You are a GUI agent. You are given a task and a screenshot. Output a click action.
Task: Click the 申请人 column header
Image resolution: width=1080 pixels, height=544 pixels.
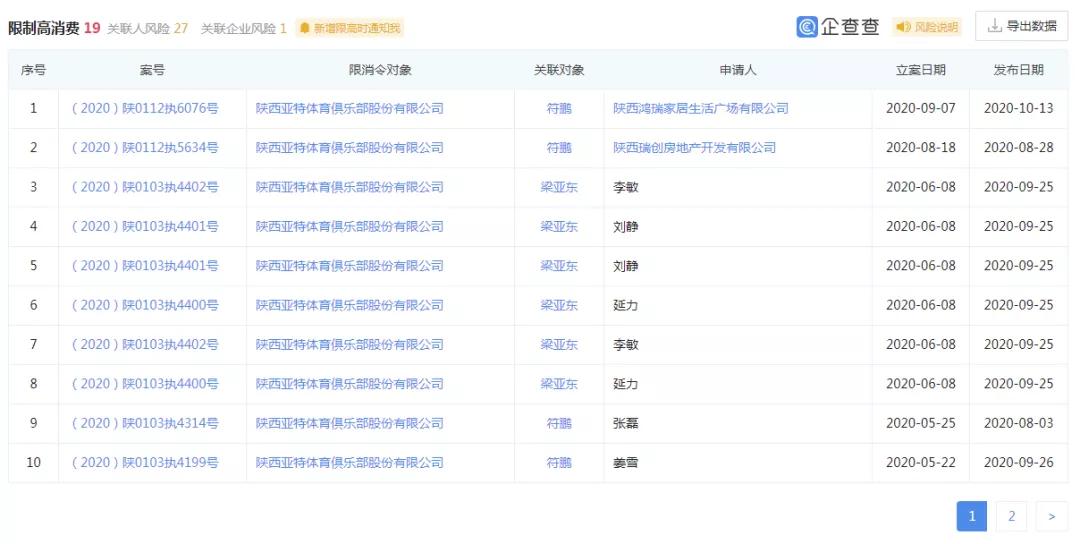point(738,70)
